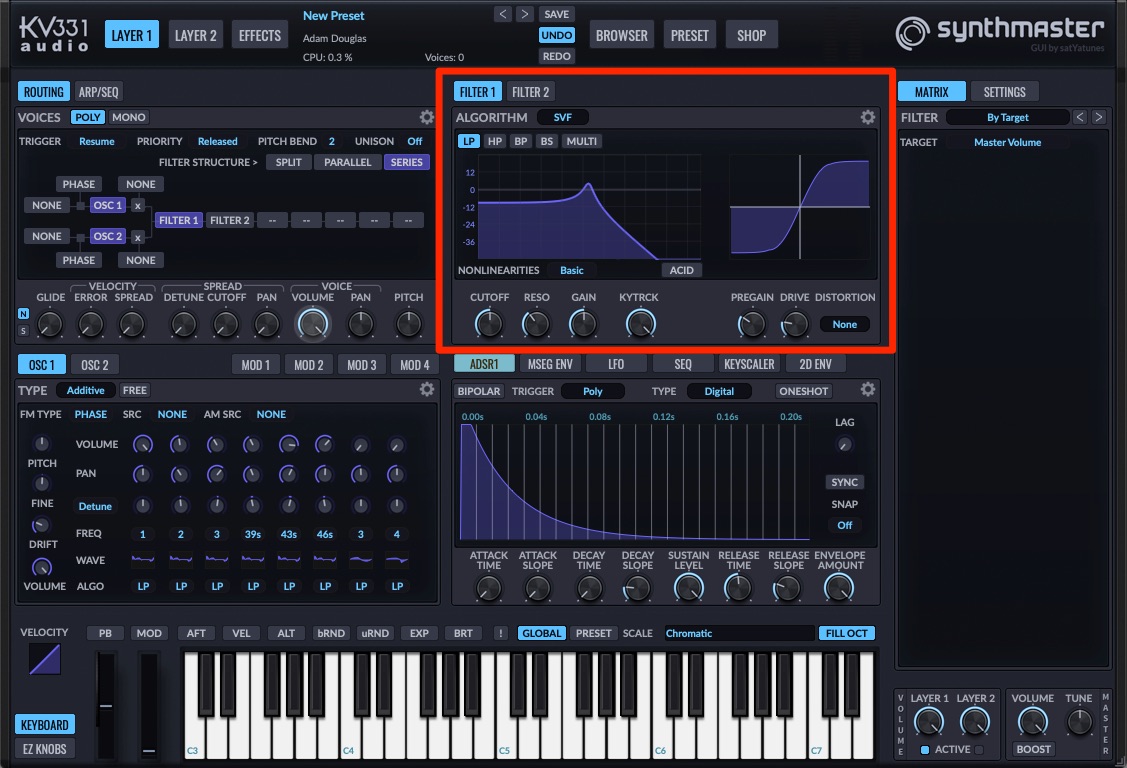This screenshot has width=1127, height=768.
Task: Click the New Preset name field
Action: 334,16
